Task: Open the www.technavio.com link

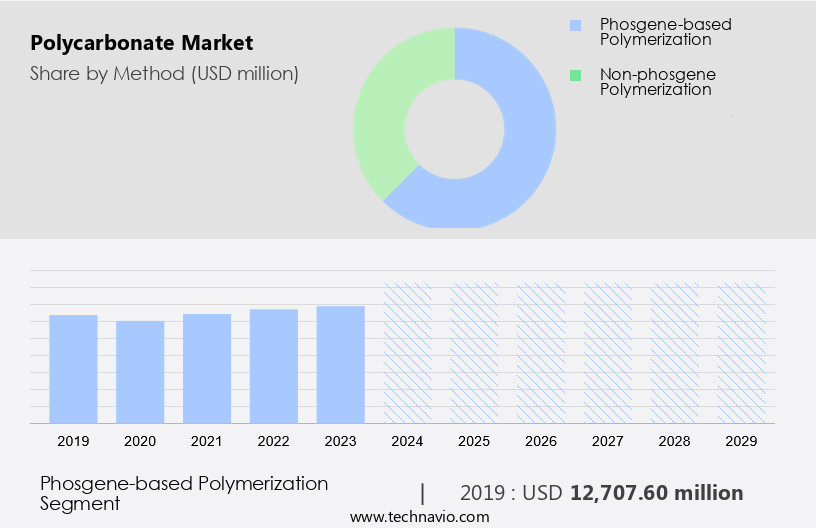Action: (419, 517)
